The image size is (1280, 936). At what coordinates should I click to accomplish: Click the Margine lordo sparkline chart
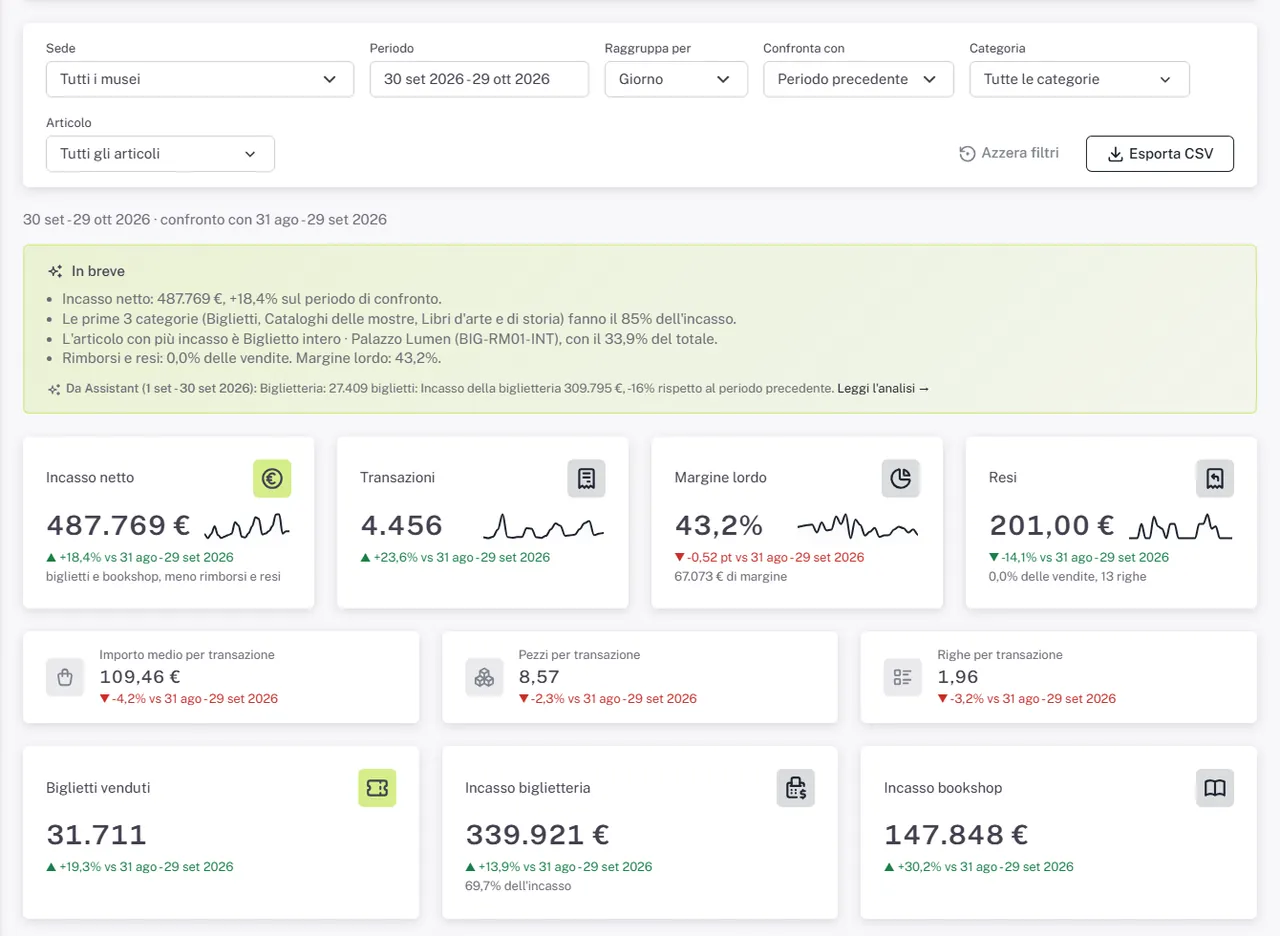pos(857,525)
